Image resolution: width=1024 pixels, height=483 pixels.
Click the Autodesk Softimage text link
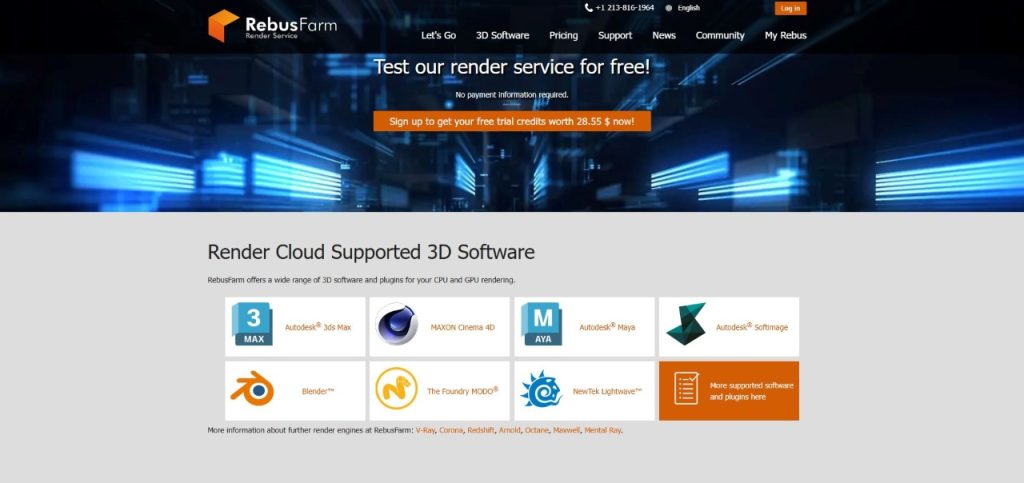tap(752, 327)
